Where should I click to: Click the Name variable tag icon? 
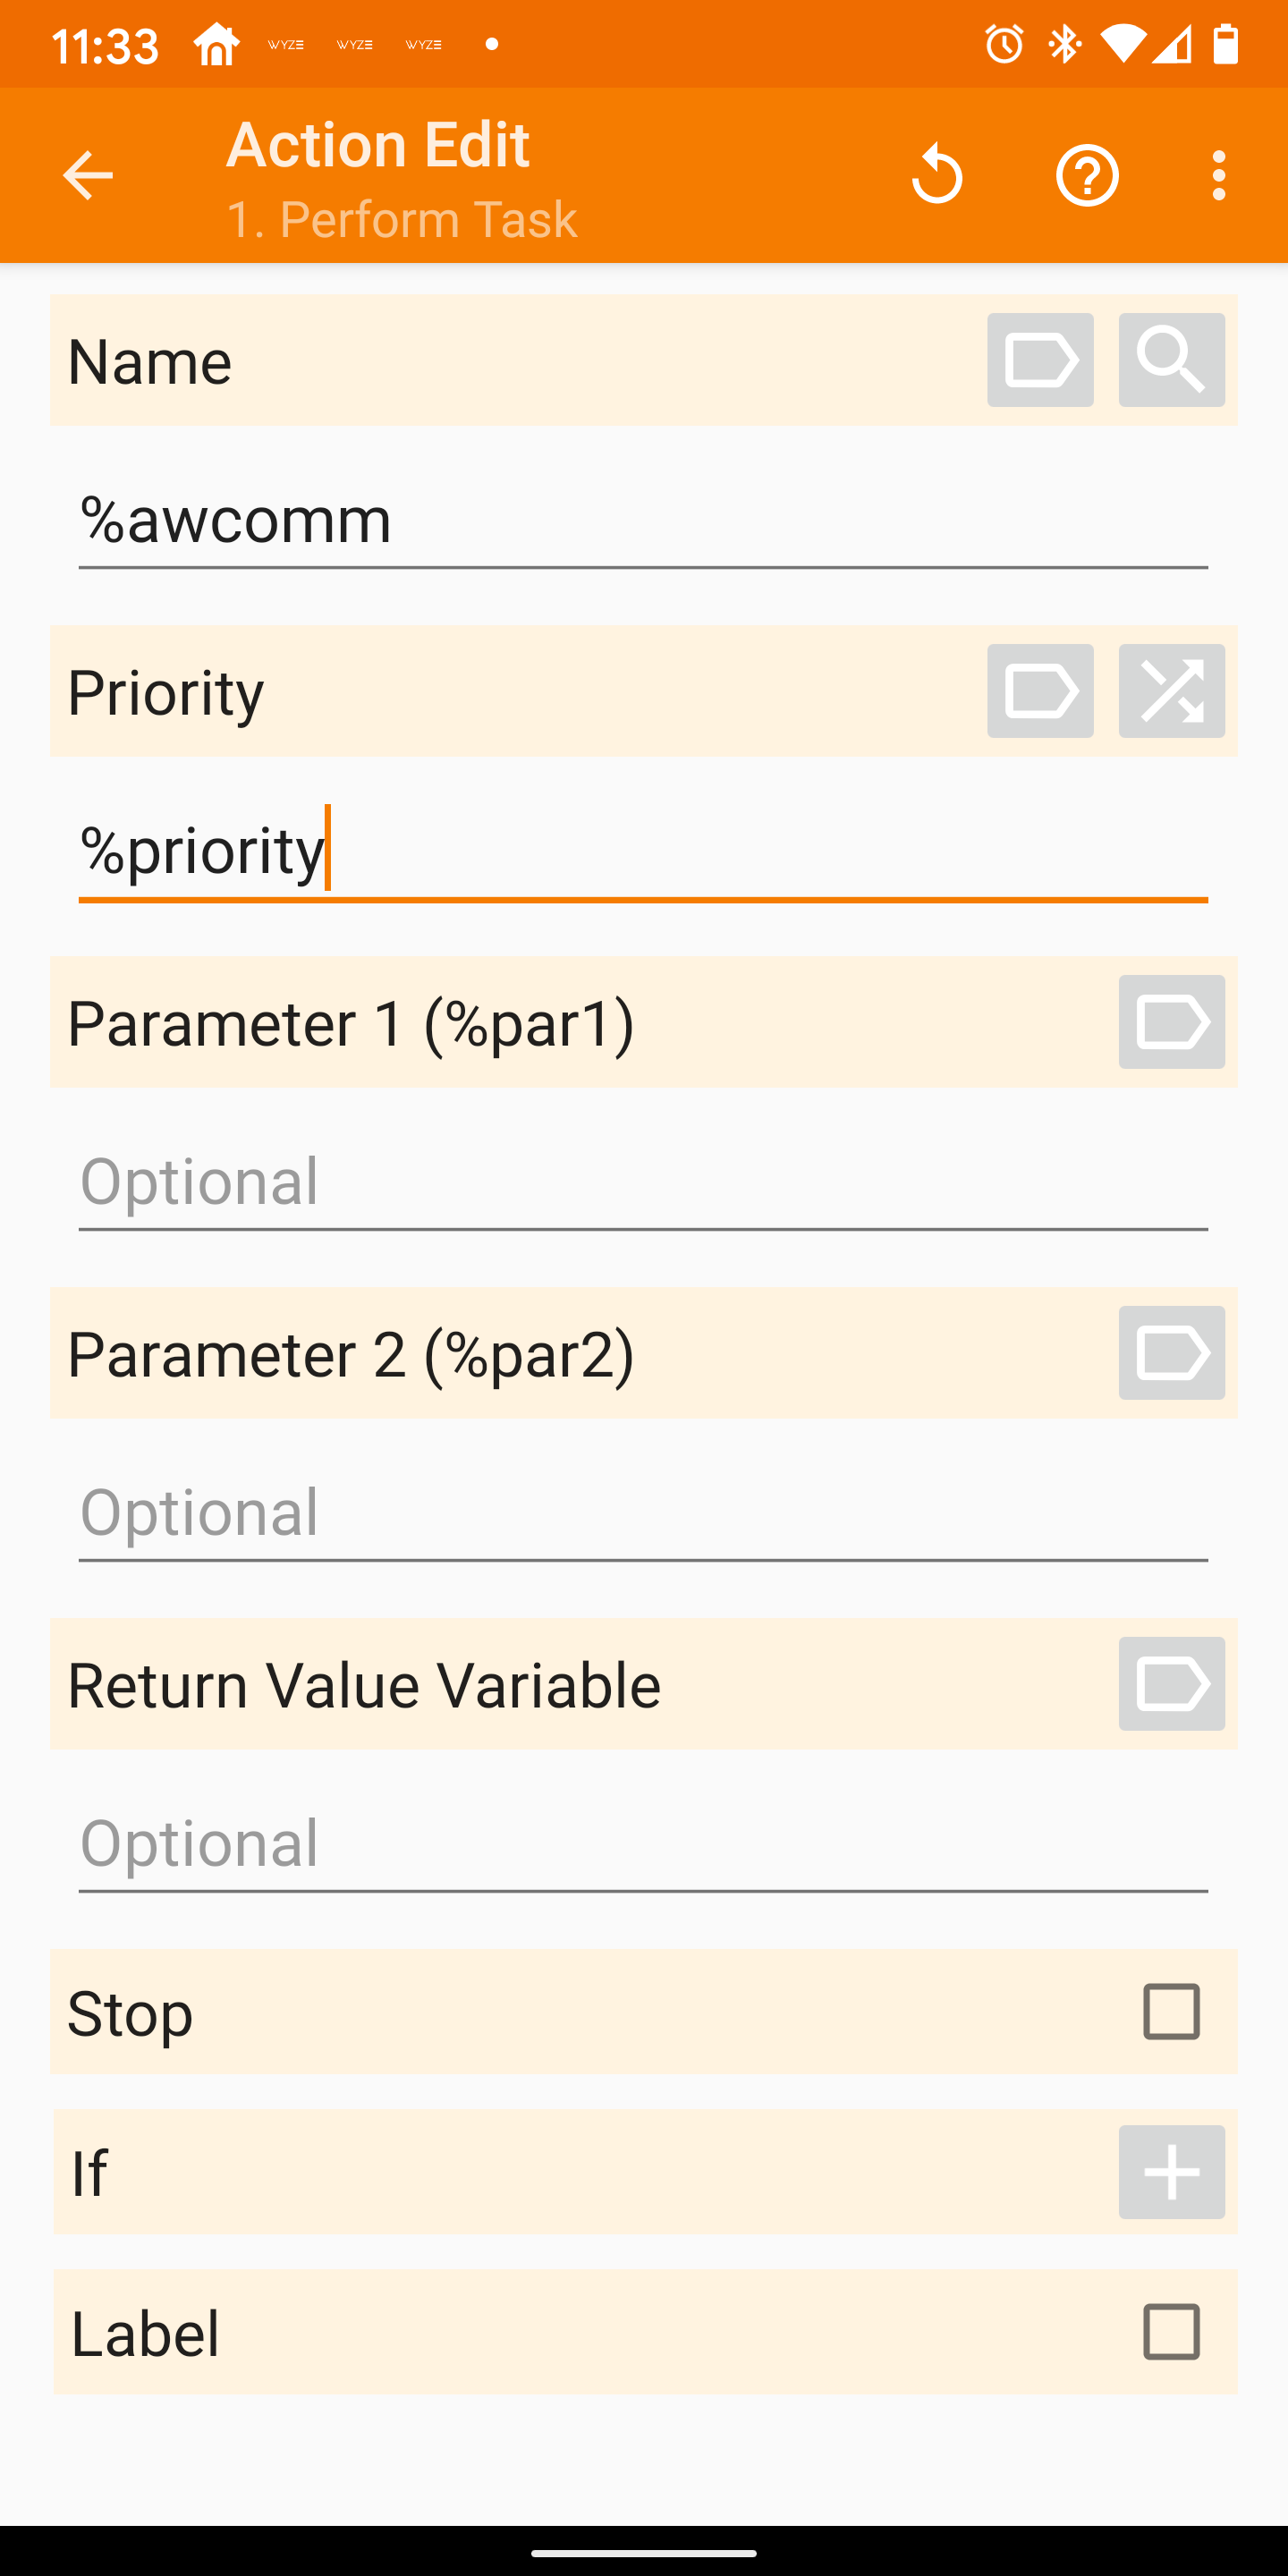click(x=1040, y=360)
